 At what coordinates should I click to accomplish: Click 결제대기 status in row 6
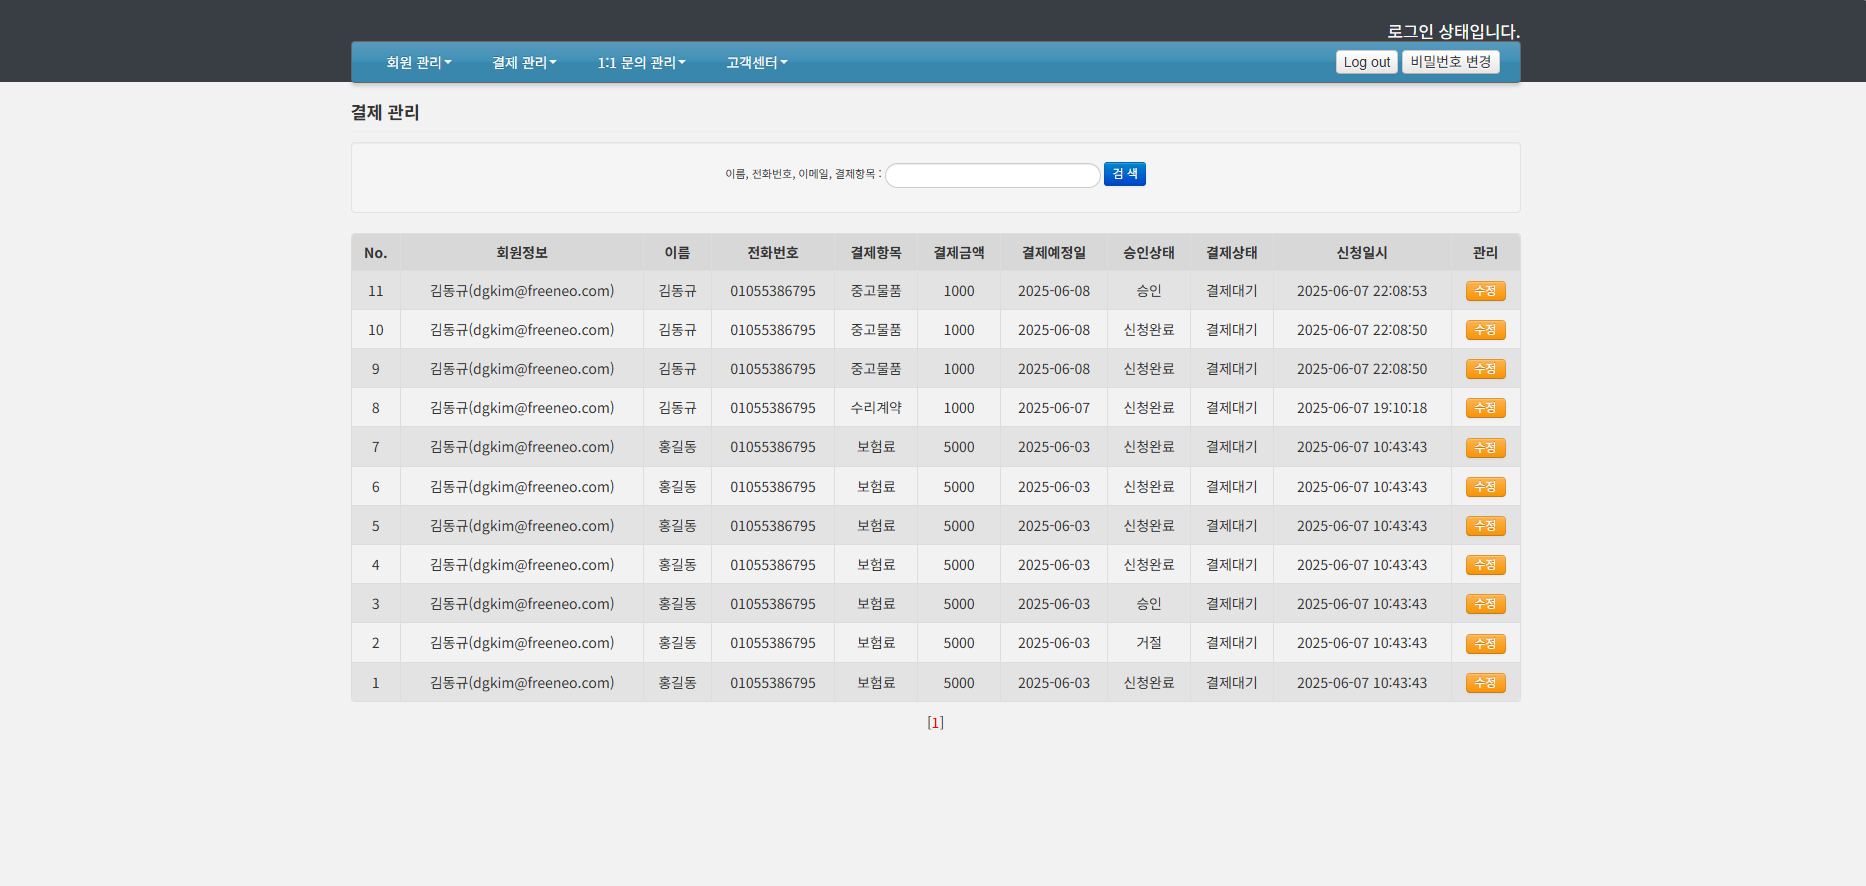pyautogui.click(x=1232, y=487)
